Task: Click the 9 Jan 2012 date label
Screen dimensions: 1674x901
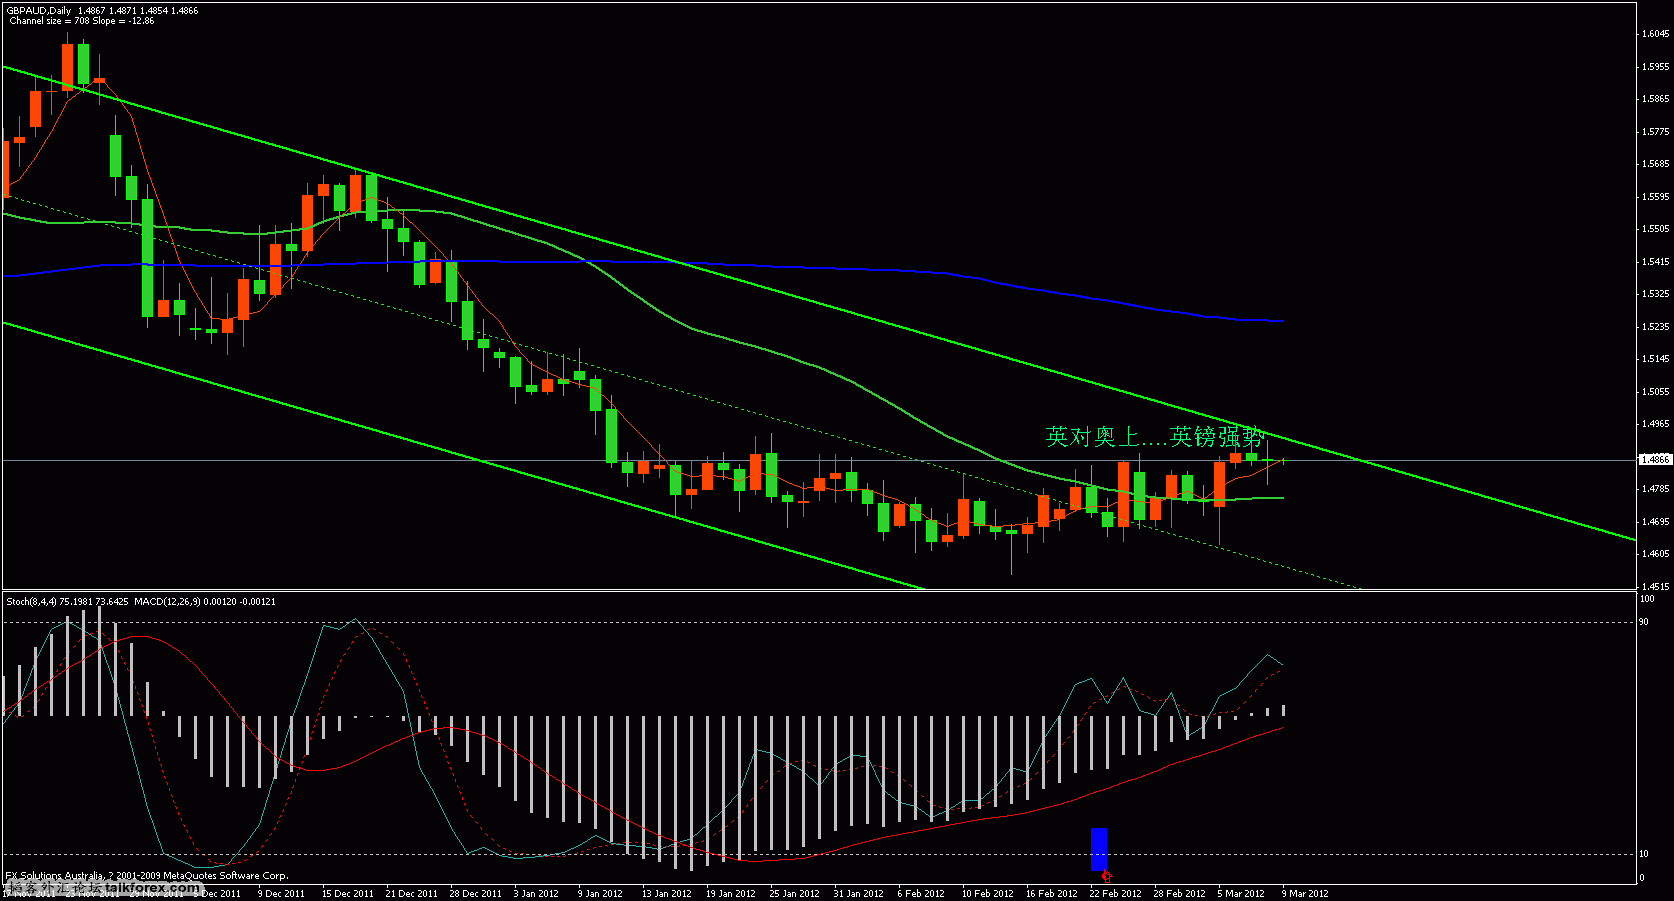Action: 600,894
